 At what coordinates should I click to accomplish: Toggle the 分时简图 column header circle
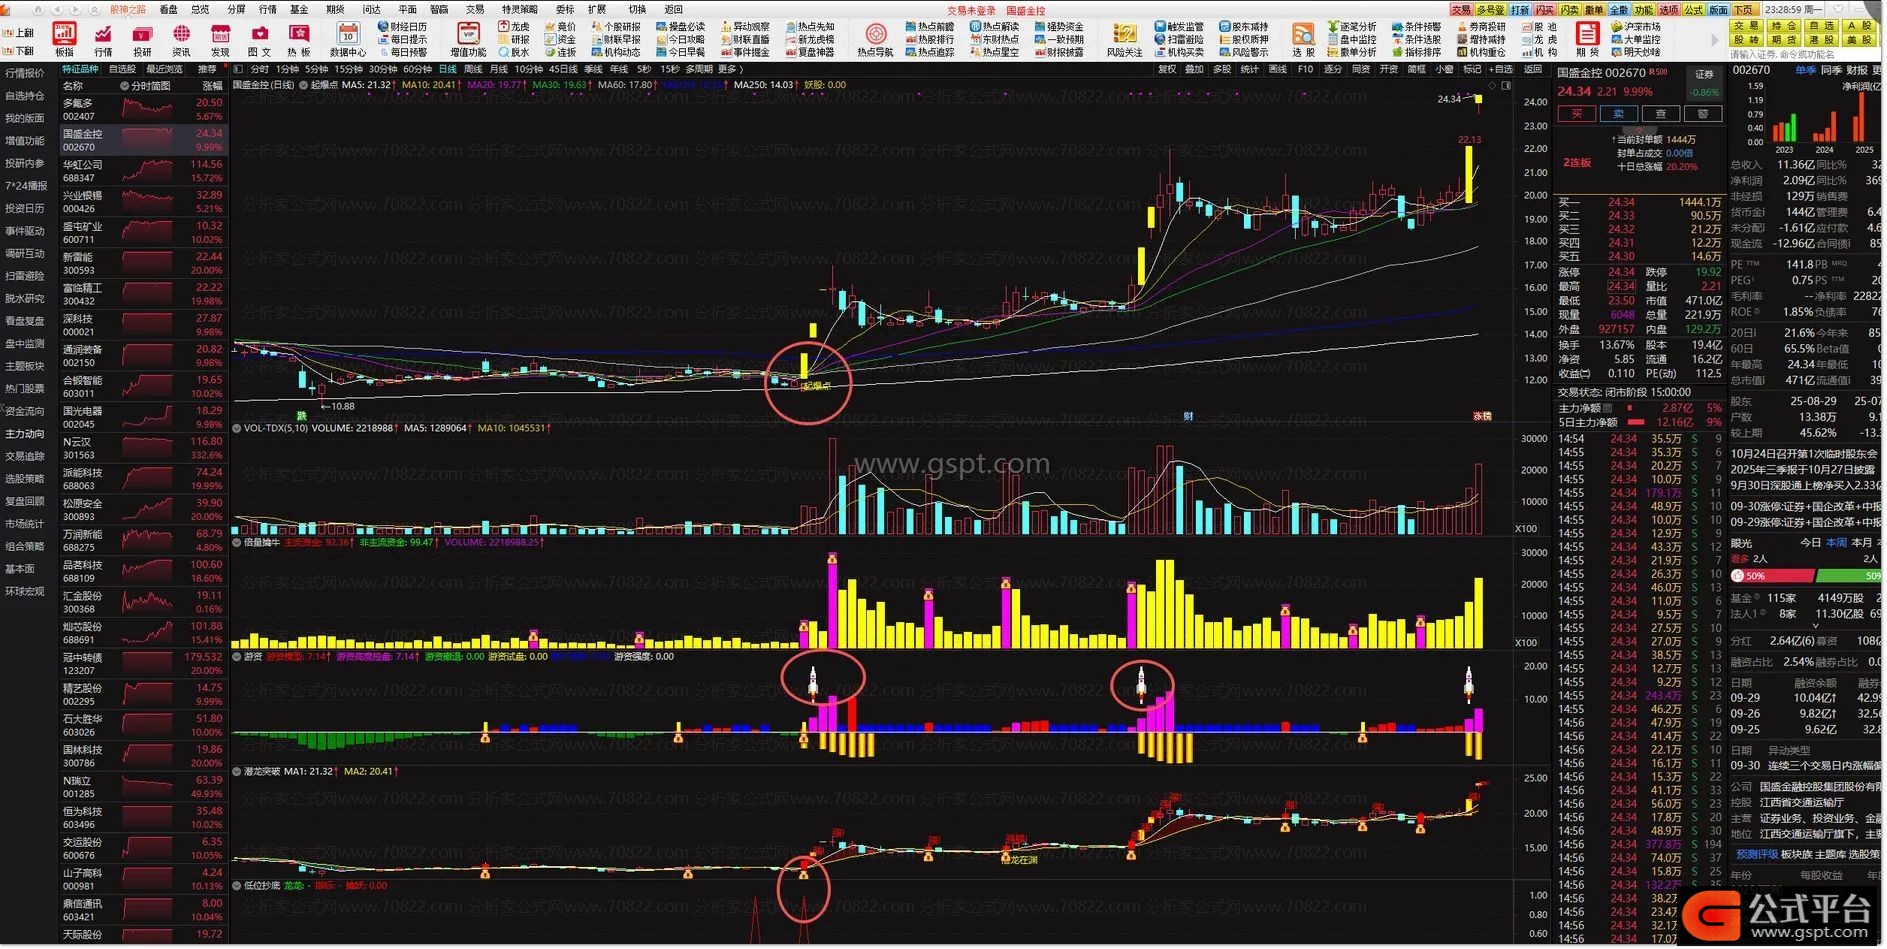point(125,86)
